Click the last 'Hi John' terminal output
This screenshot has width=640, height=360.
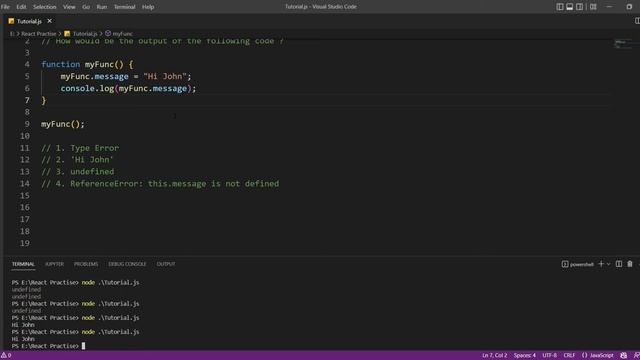coord(23,339)
